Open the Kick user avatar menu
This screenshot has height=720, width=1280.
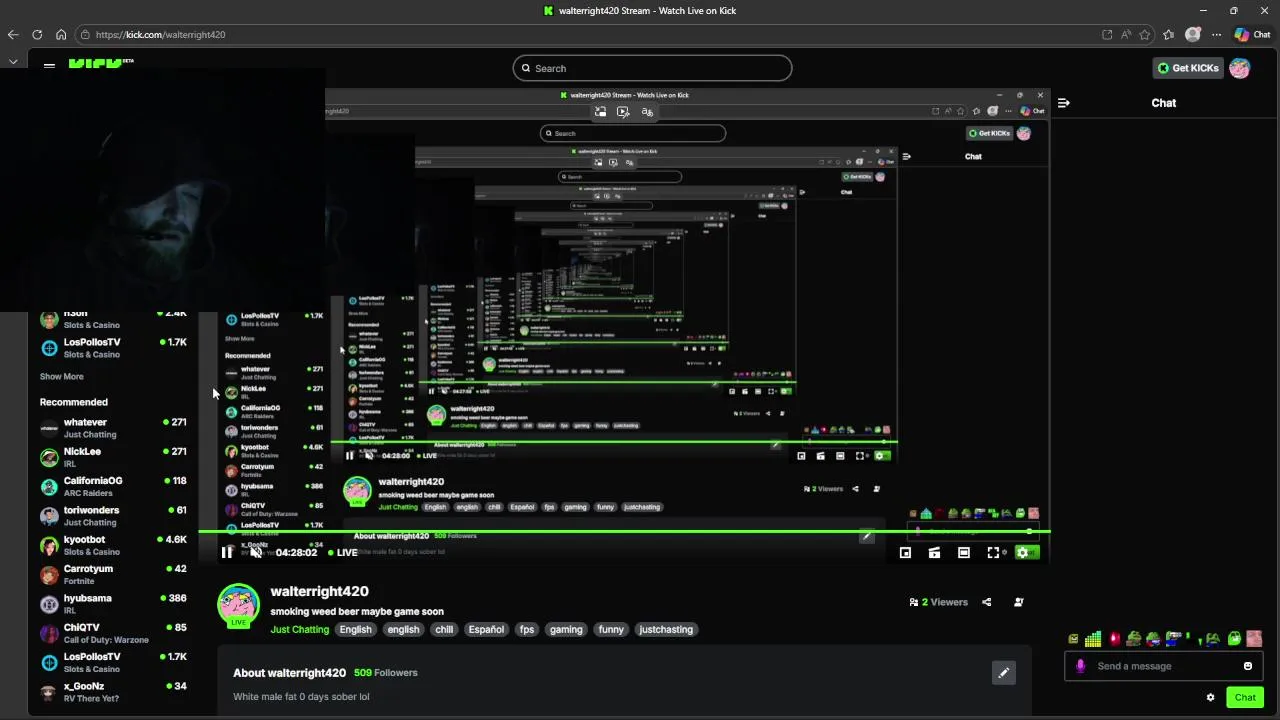coord(1240,68)
